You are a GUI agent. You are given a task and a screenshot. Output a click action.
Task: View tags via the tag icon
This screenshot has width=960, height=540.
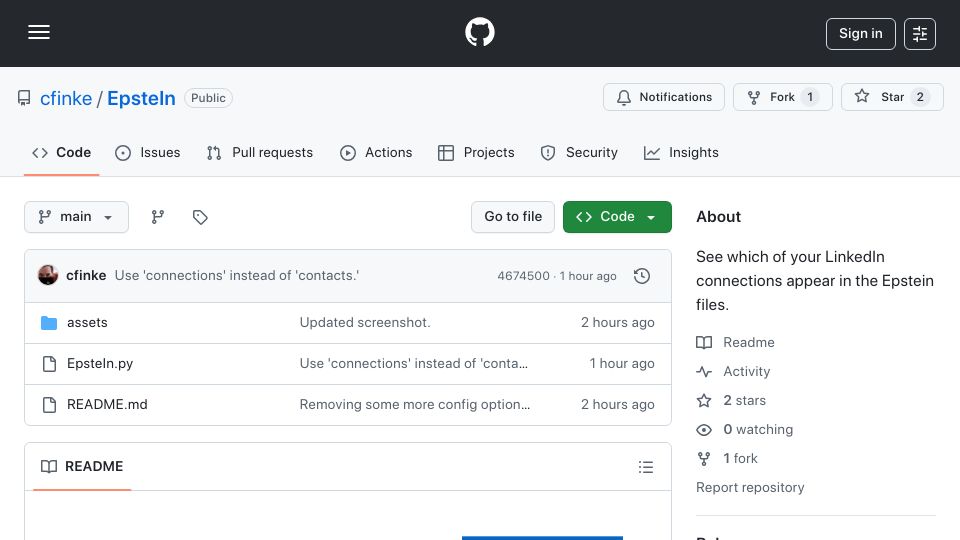[200, 217]
